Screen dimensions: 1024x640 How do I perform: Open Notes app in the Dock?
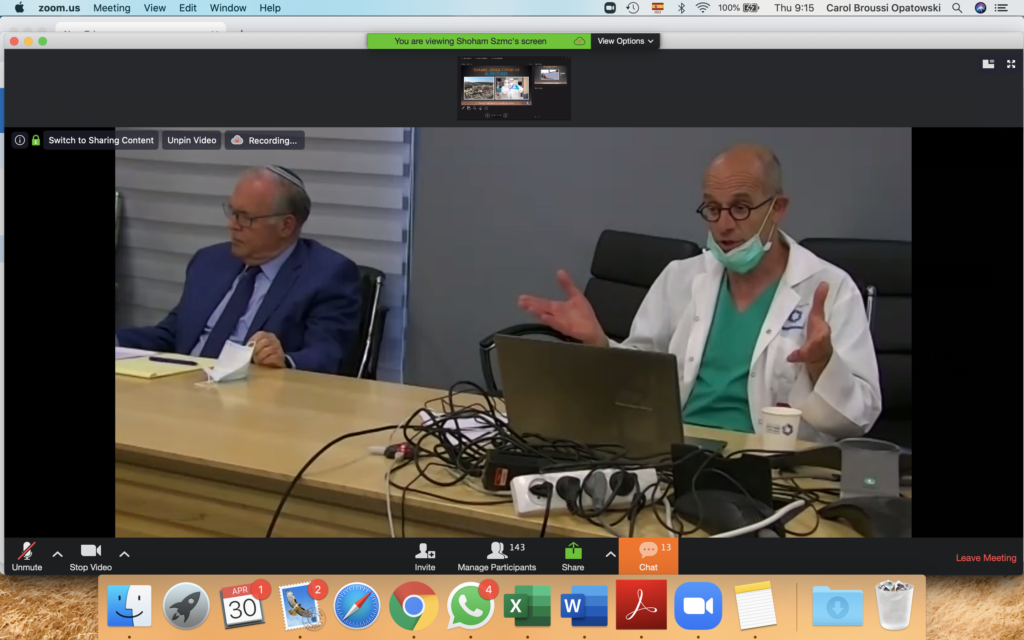click(x=755, y=606)
